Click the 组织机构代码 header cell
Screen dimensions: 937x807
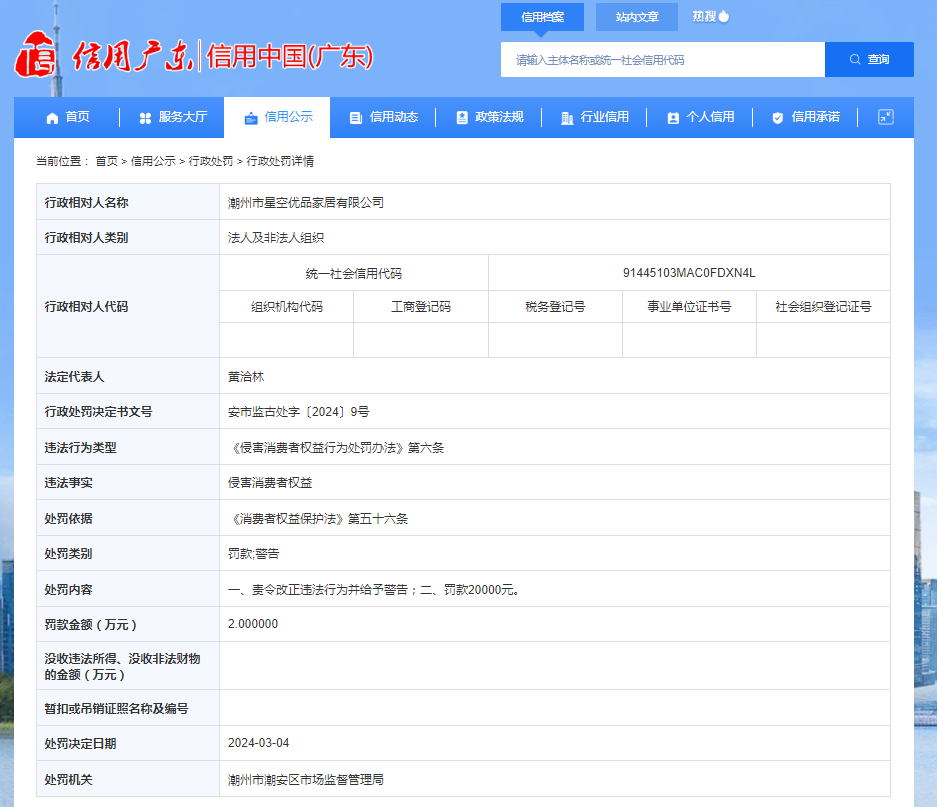pos(287,307)
